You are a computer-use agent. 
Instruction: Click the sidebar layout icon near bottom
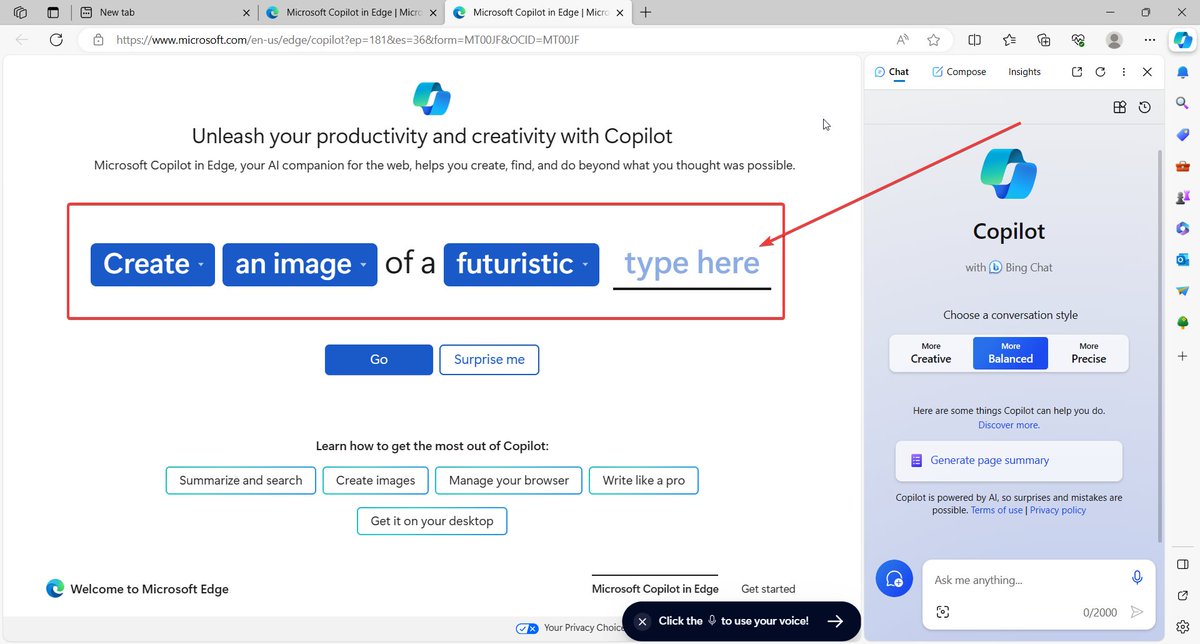[1182, 565]
